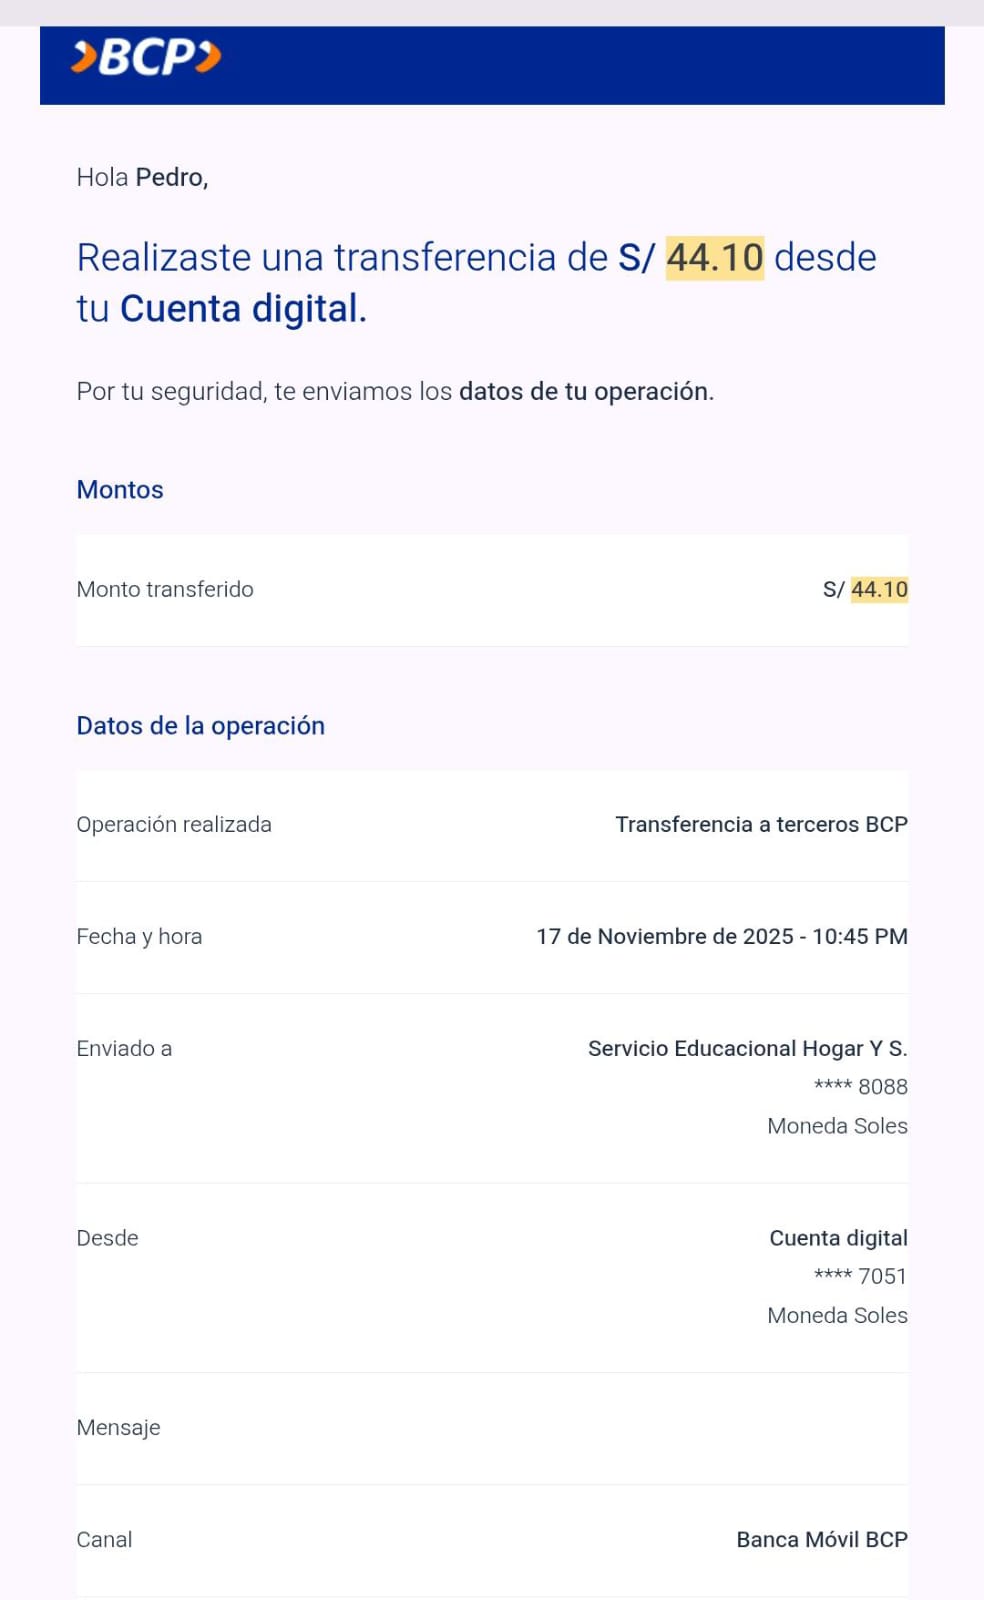Click the Monto transferido label
Image resolution: width=984 pixels, height=1600 pixels.
tap(165, 590)
